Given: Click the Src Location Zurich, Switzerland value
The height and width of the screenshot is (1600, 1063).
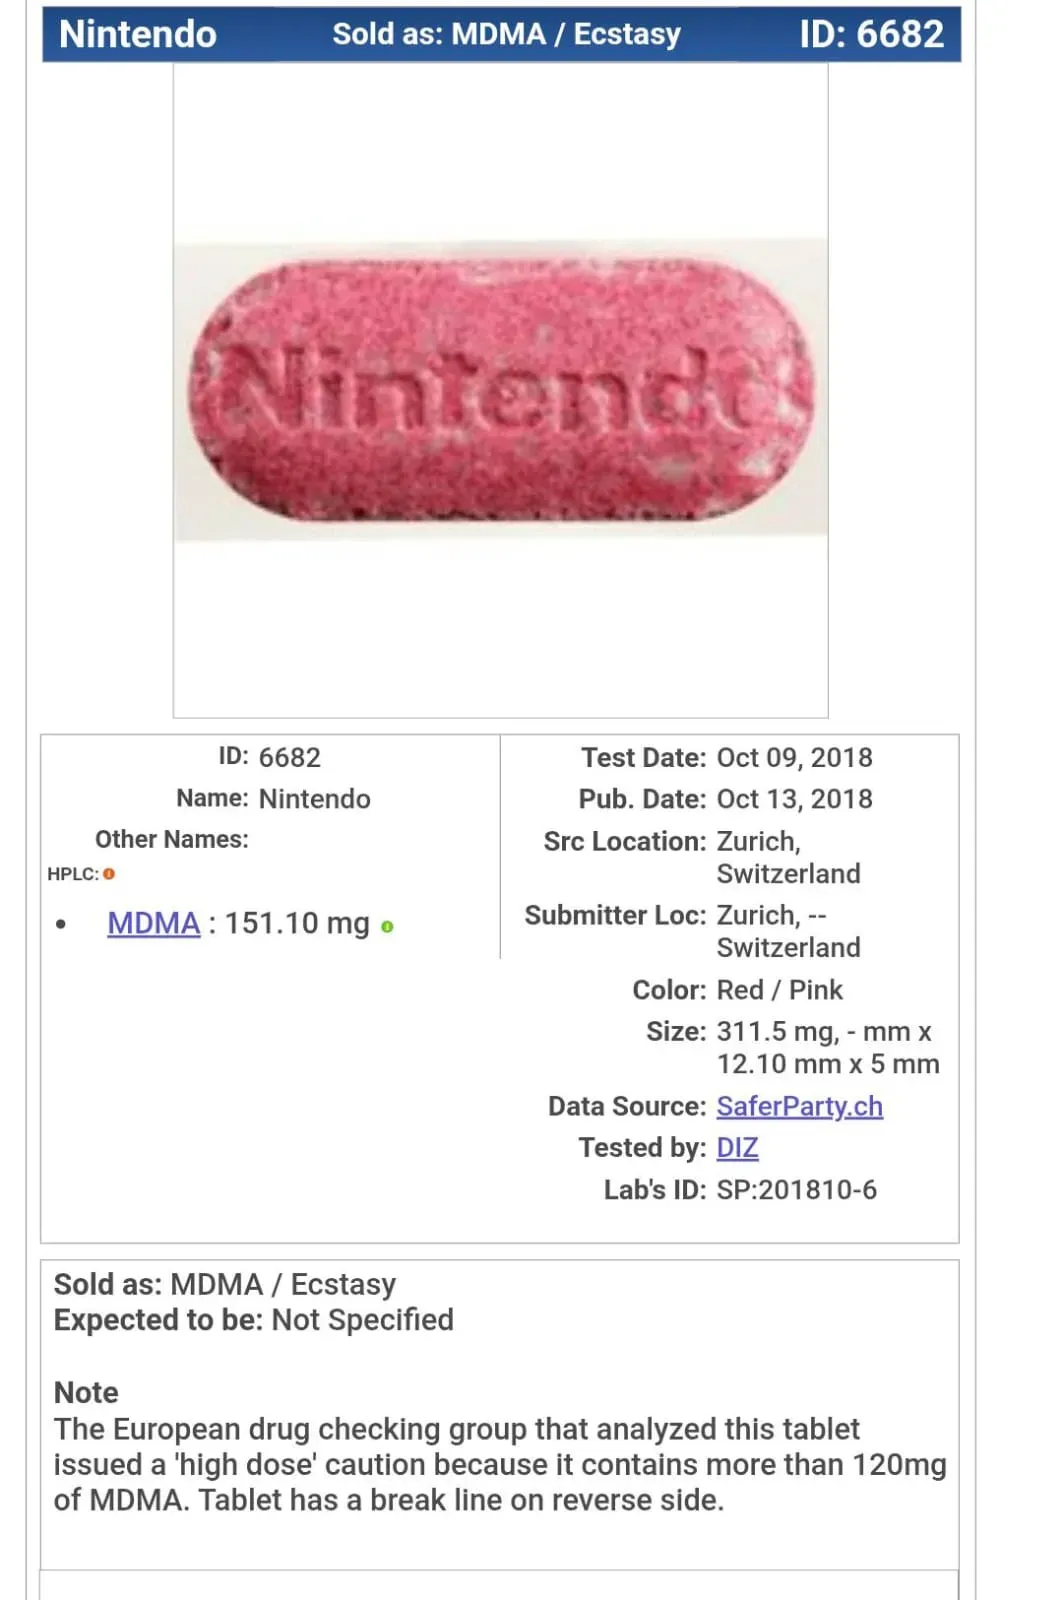Looking at the screenshot, I should click(x=788, y=857).
